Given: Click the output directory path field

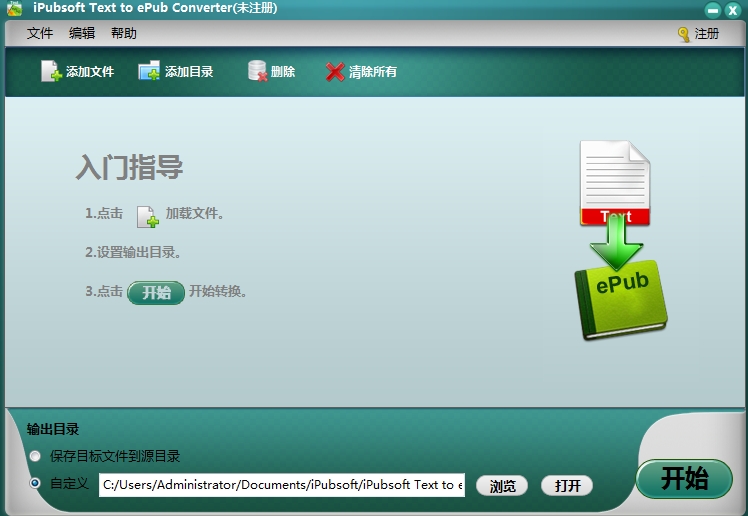Looking at the screenshot, I should pos(281,485).
